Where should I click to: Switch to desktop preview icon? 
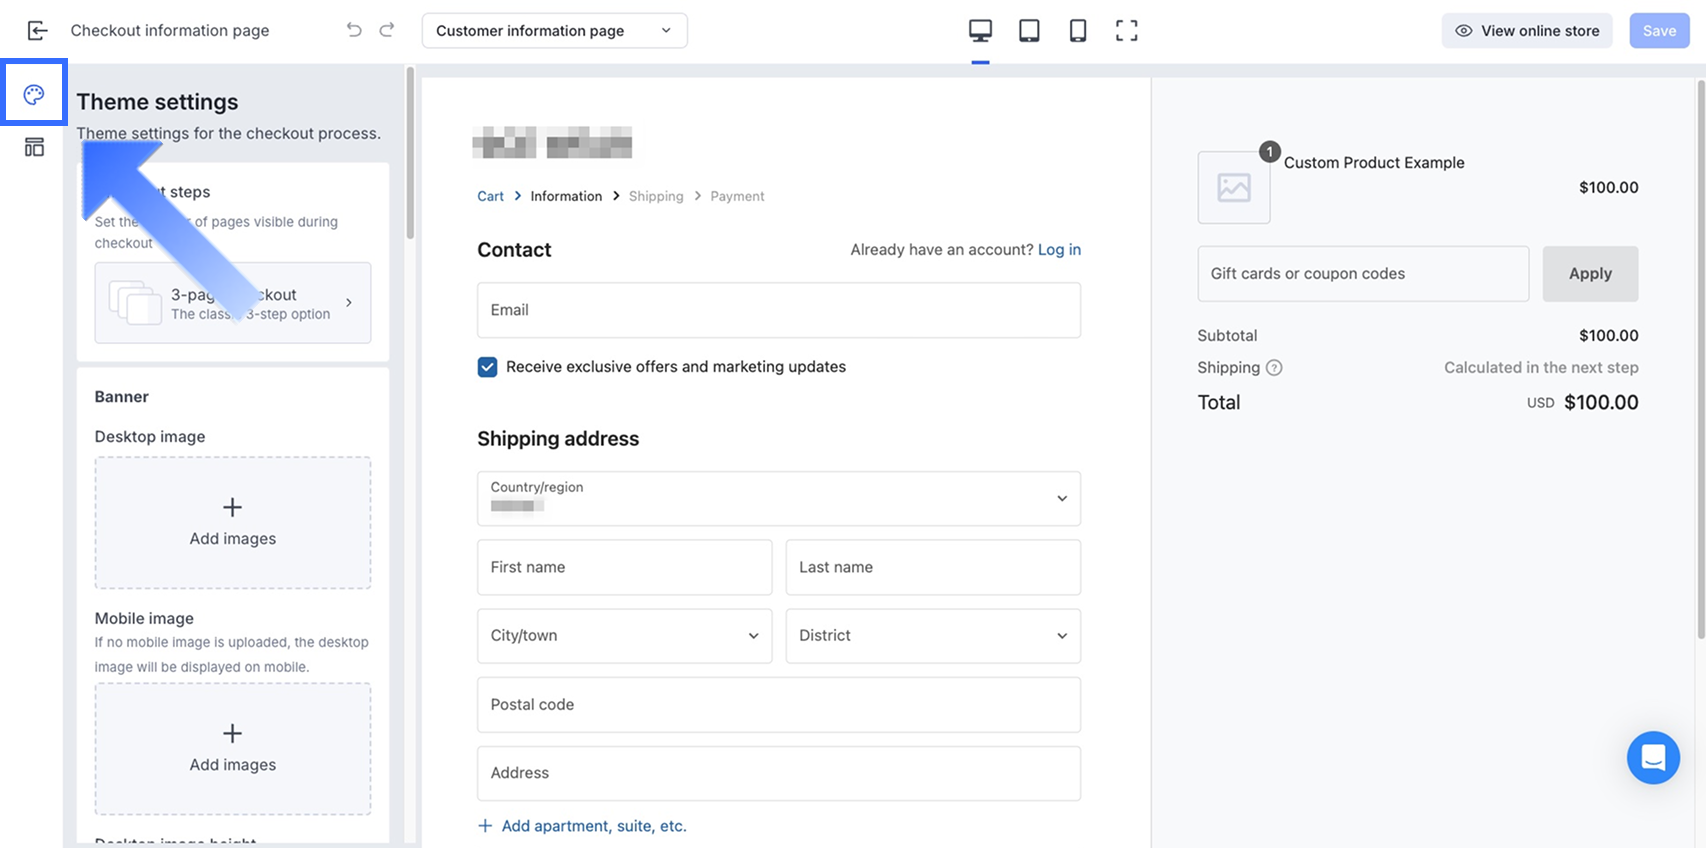coord(980,31)
